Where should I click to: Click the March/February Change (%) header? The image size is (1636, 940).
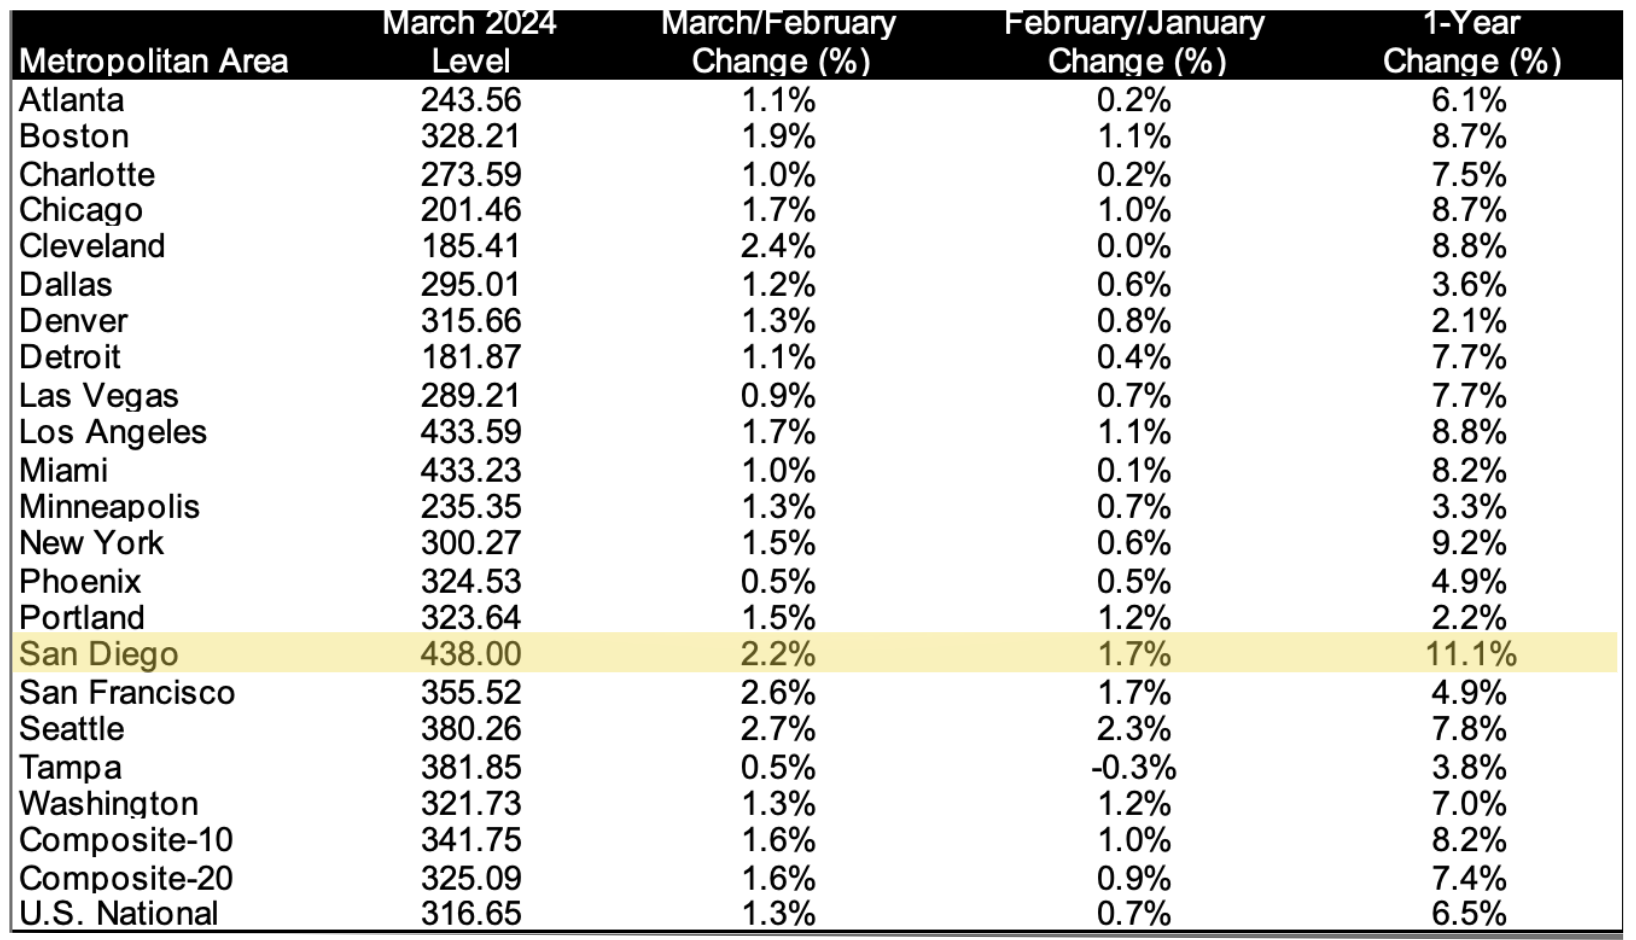pos(780,42)
